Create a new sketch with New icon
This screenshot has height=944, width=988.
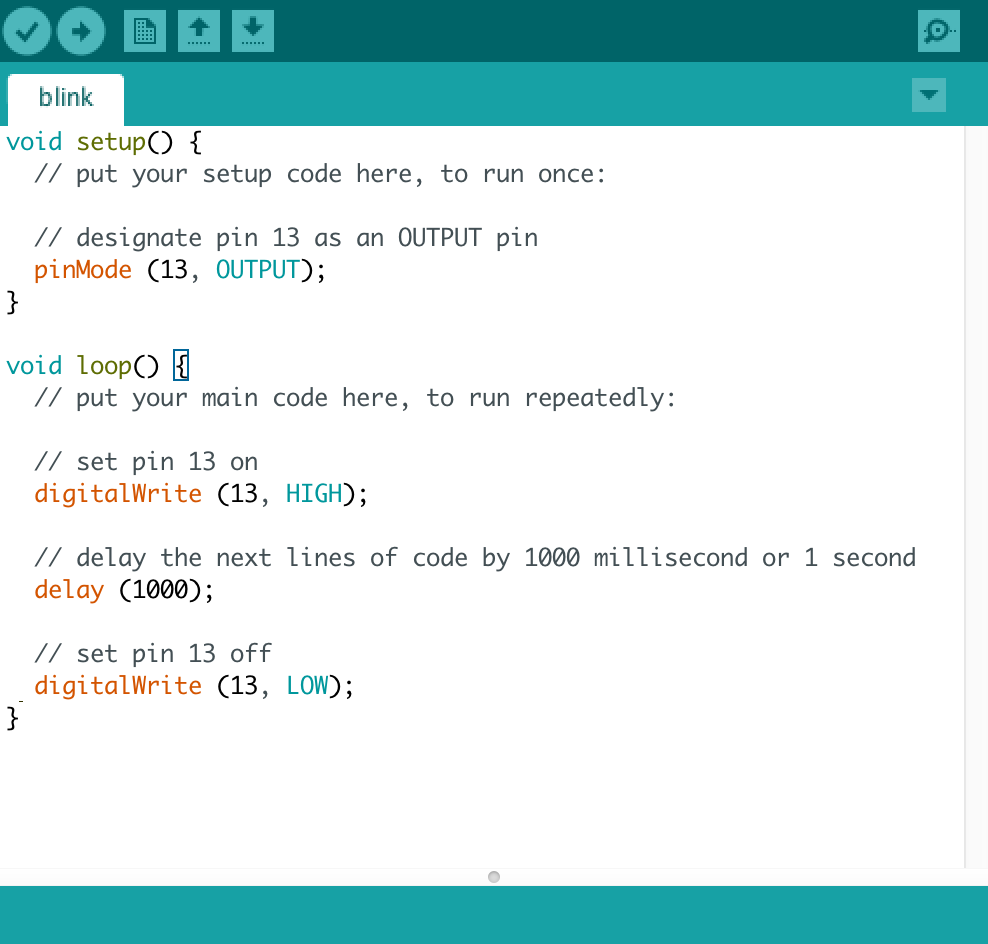click(145, 31)
